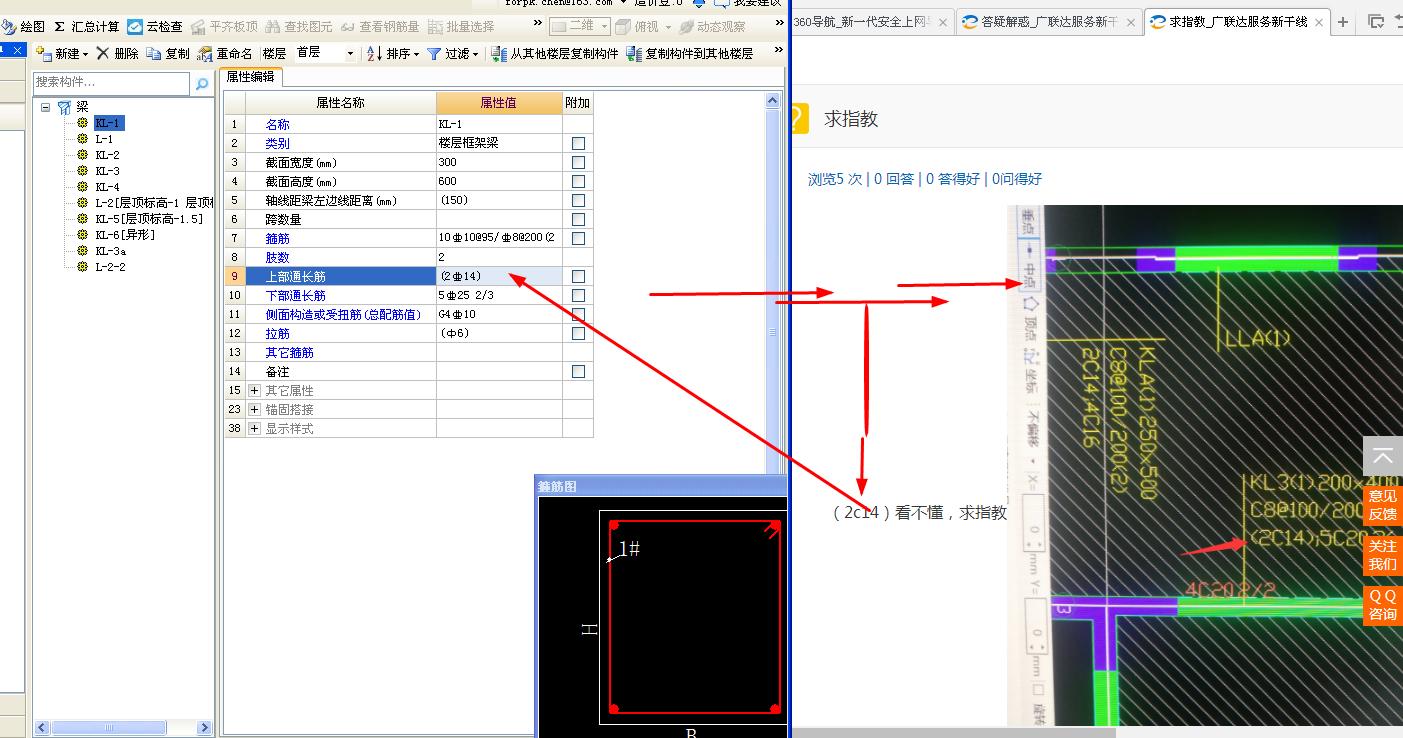Tick 附加 checkbox for 备注 row
This screenshot has width=1403, height=738.
[578, 371]
